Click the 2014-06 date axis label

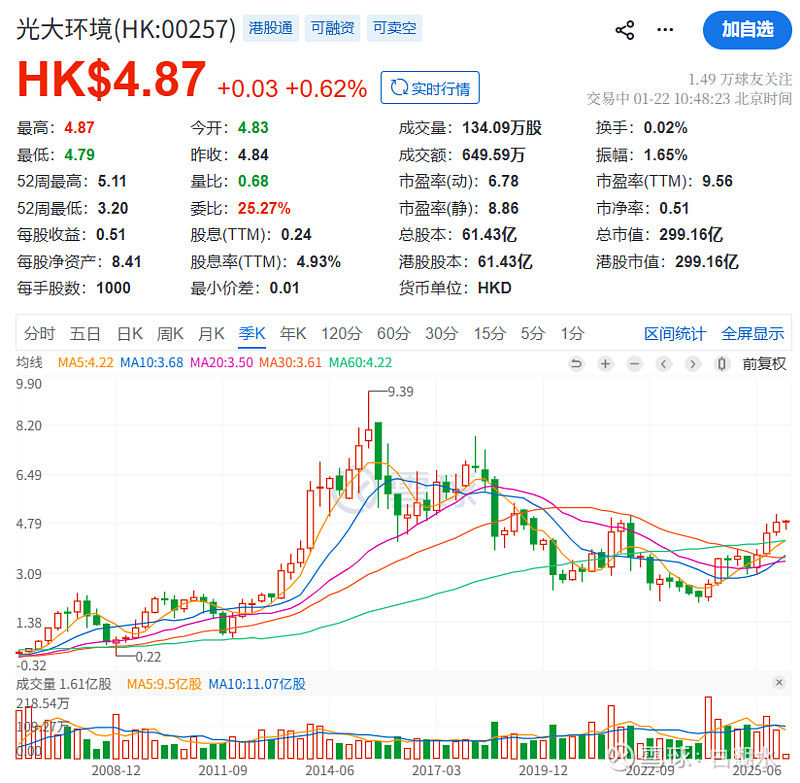coord(330,770)
